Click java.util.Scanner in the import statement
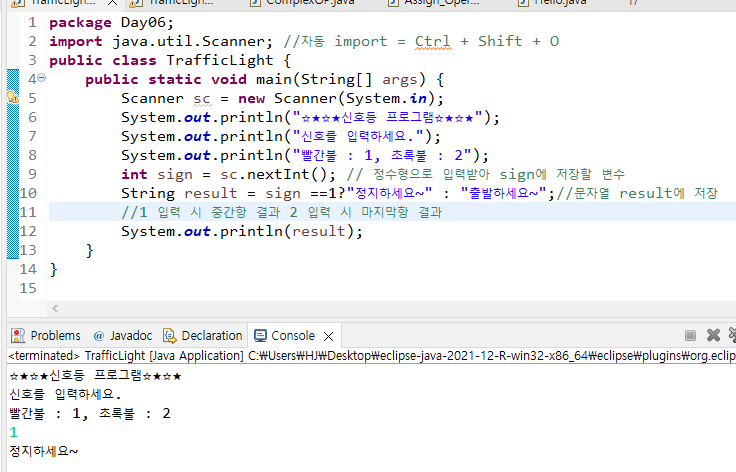This screenshot has width=736, height=472. pyautogui.click(x=188, y=41)
